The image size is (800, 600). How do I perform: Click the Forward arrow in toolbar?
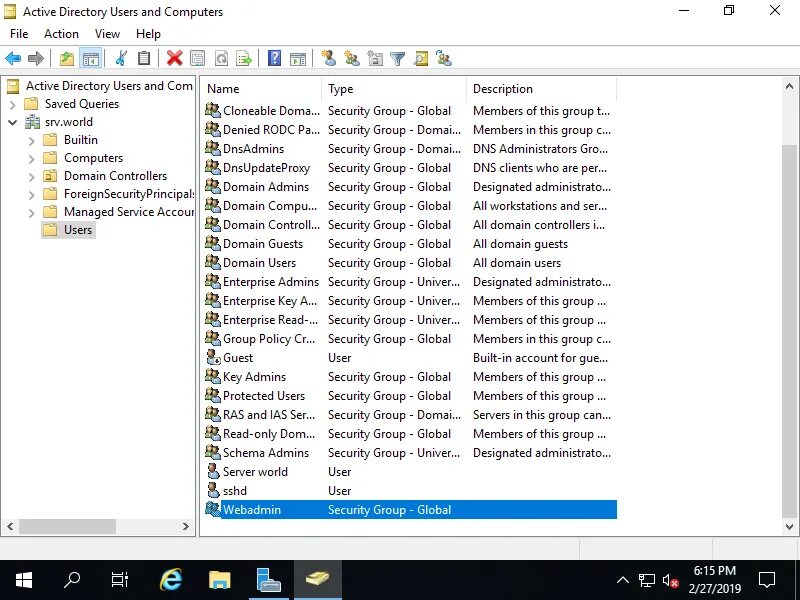[x=36, y=59]
